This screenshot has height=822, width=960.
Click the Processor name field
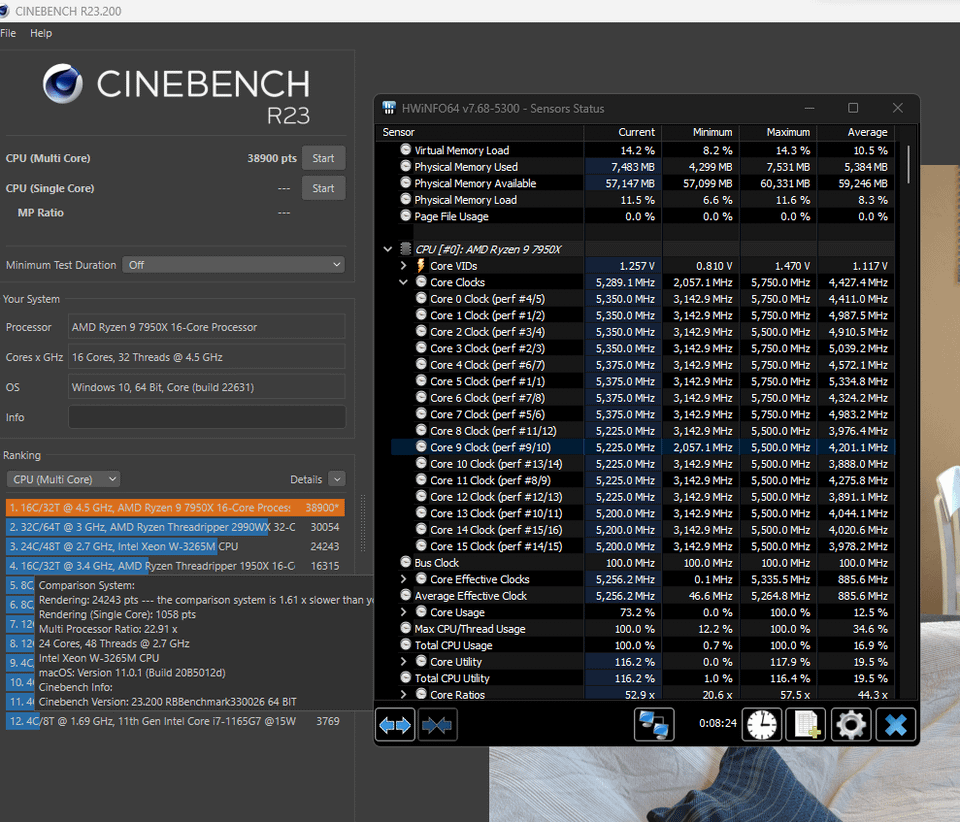point(207,327)
